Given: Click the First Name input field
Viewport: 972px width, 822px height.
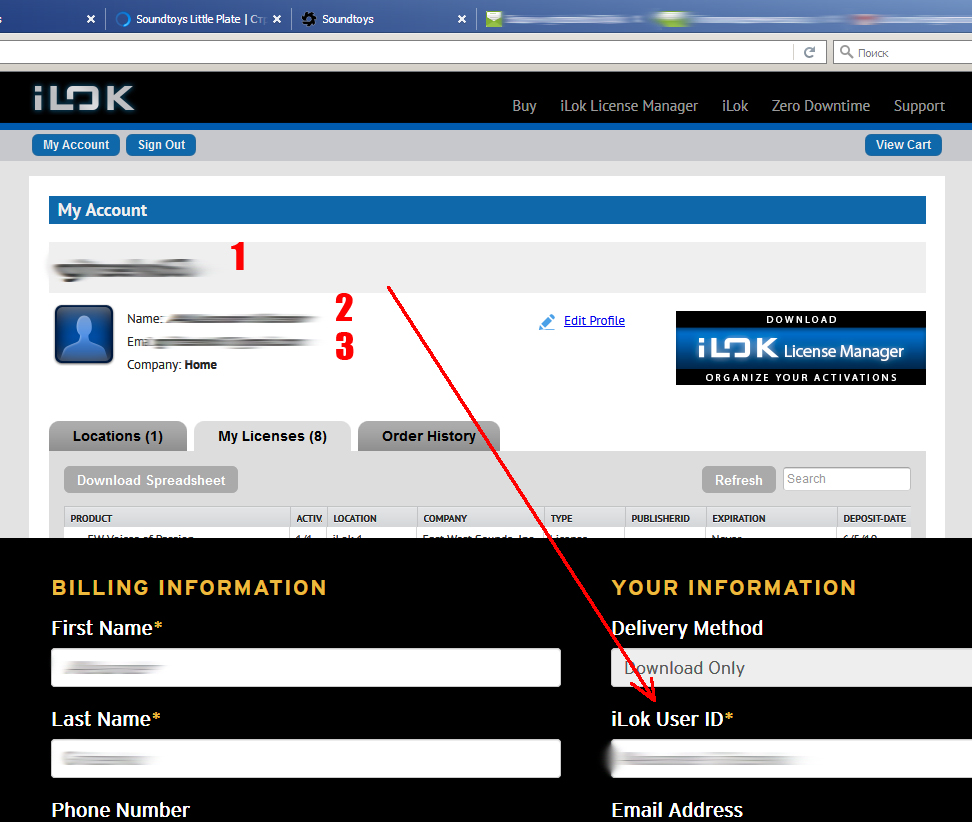Looking at the screenshot, I should pos(306,668).
